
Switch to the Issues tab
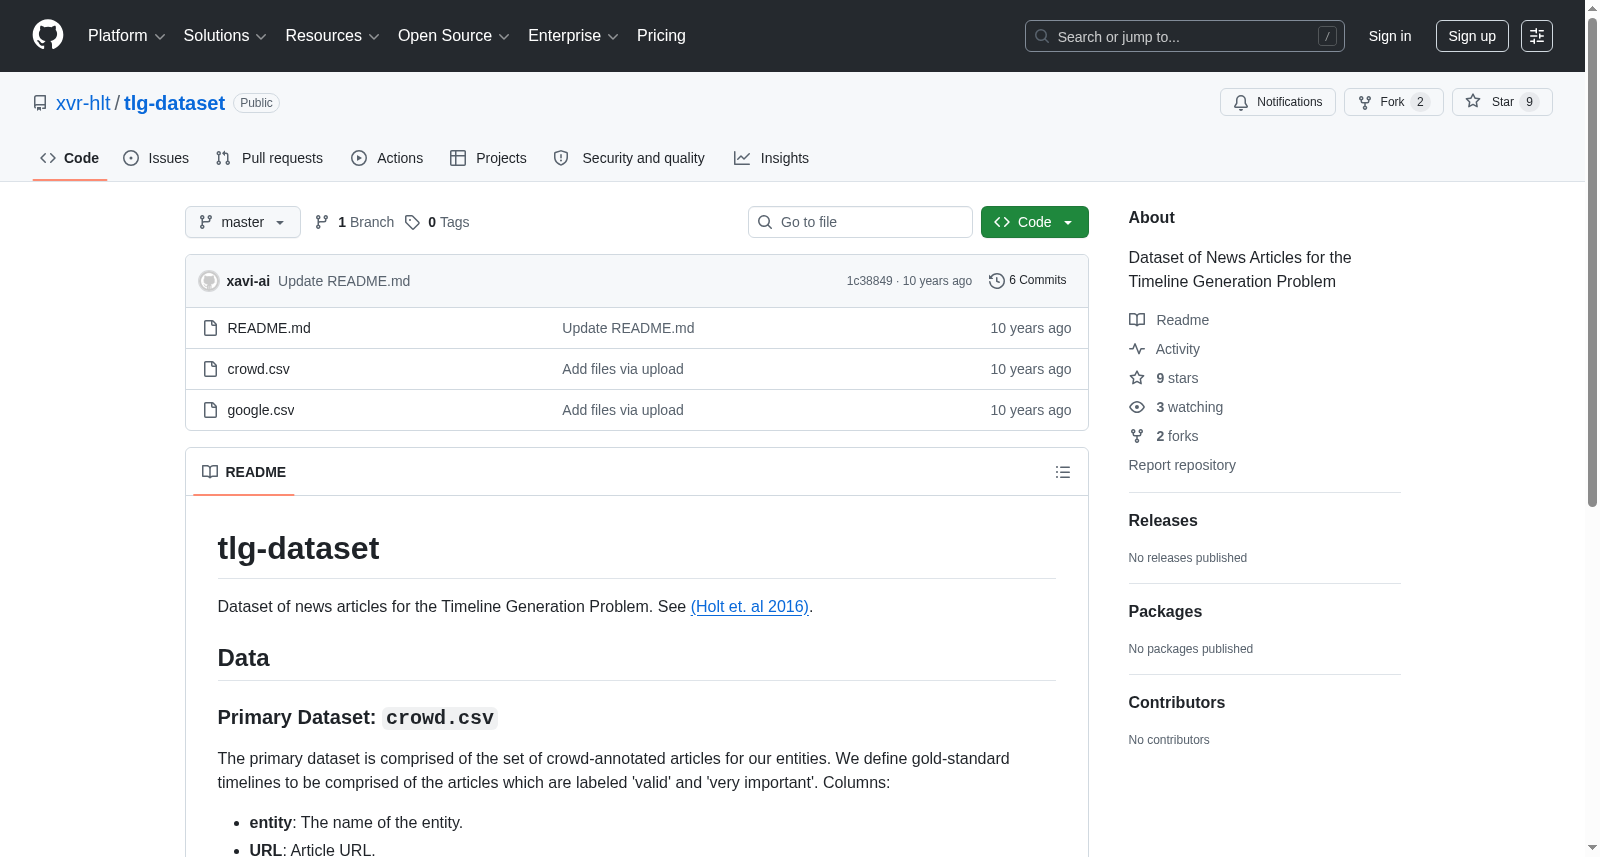click(x=156, y=158)
